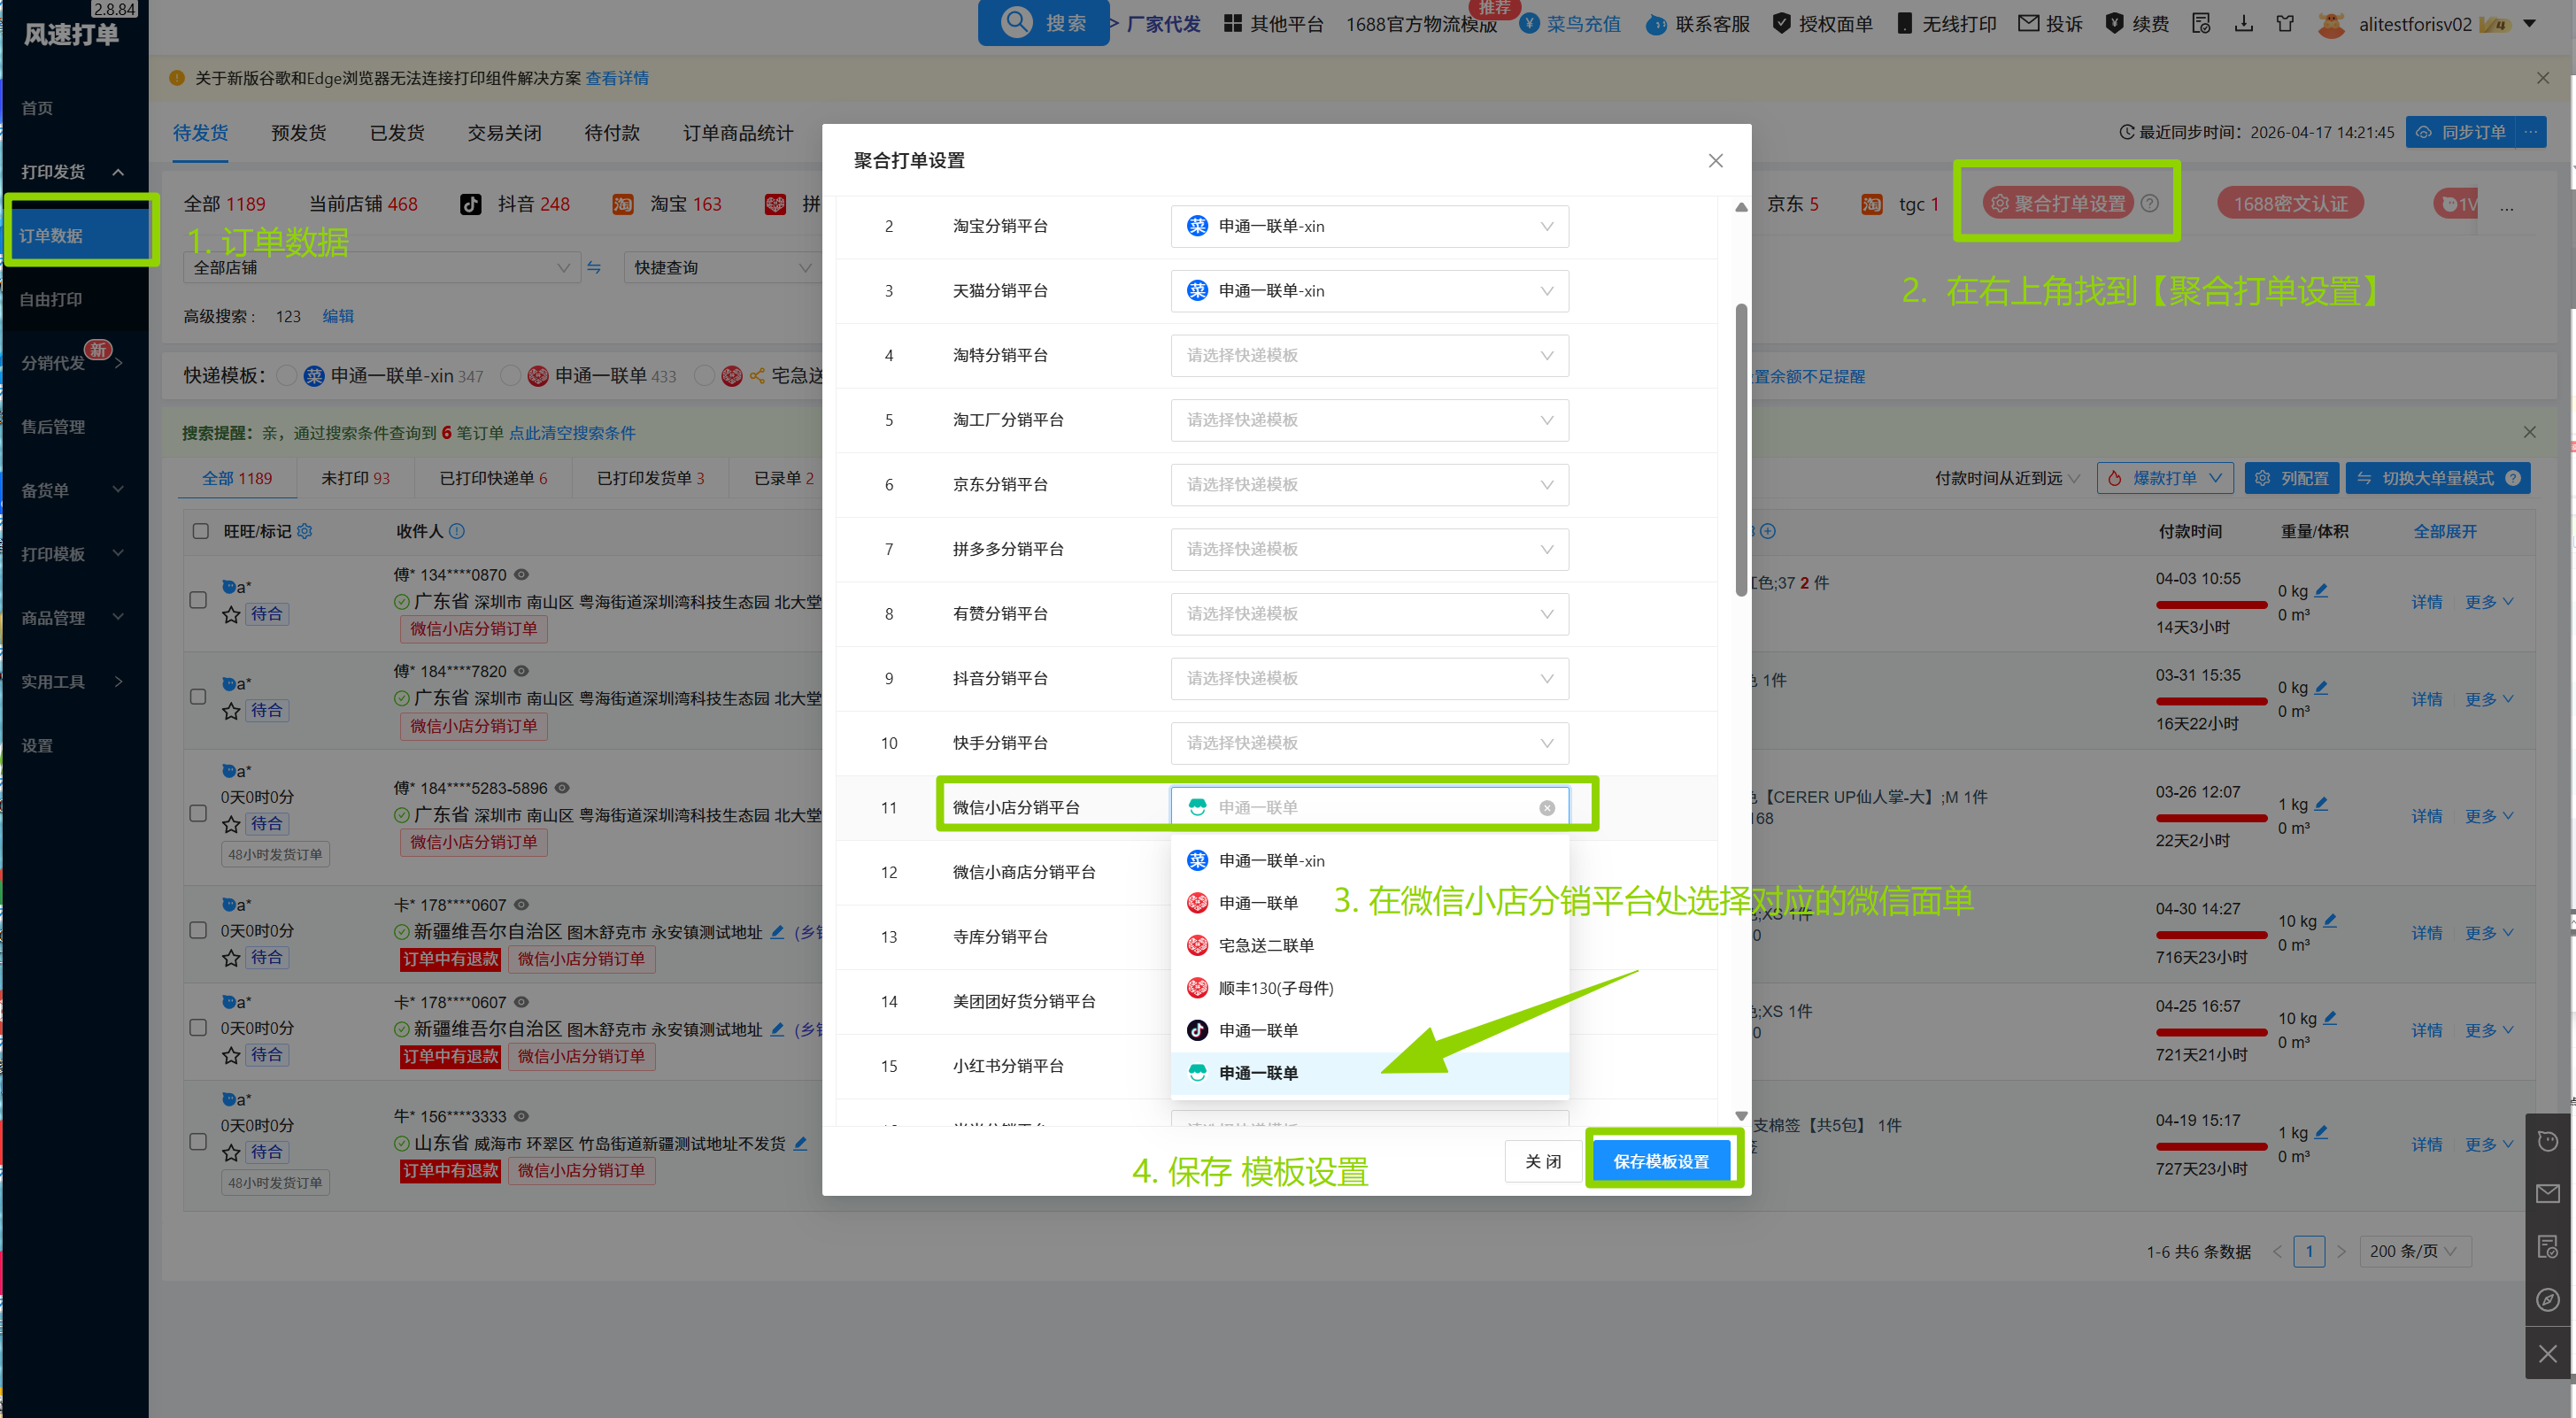This screenshot has width=2576, height=1418.
Task: Choose 申通一联单-xin from template list
Action: [x=1369, y=861]
